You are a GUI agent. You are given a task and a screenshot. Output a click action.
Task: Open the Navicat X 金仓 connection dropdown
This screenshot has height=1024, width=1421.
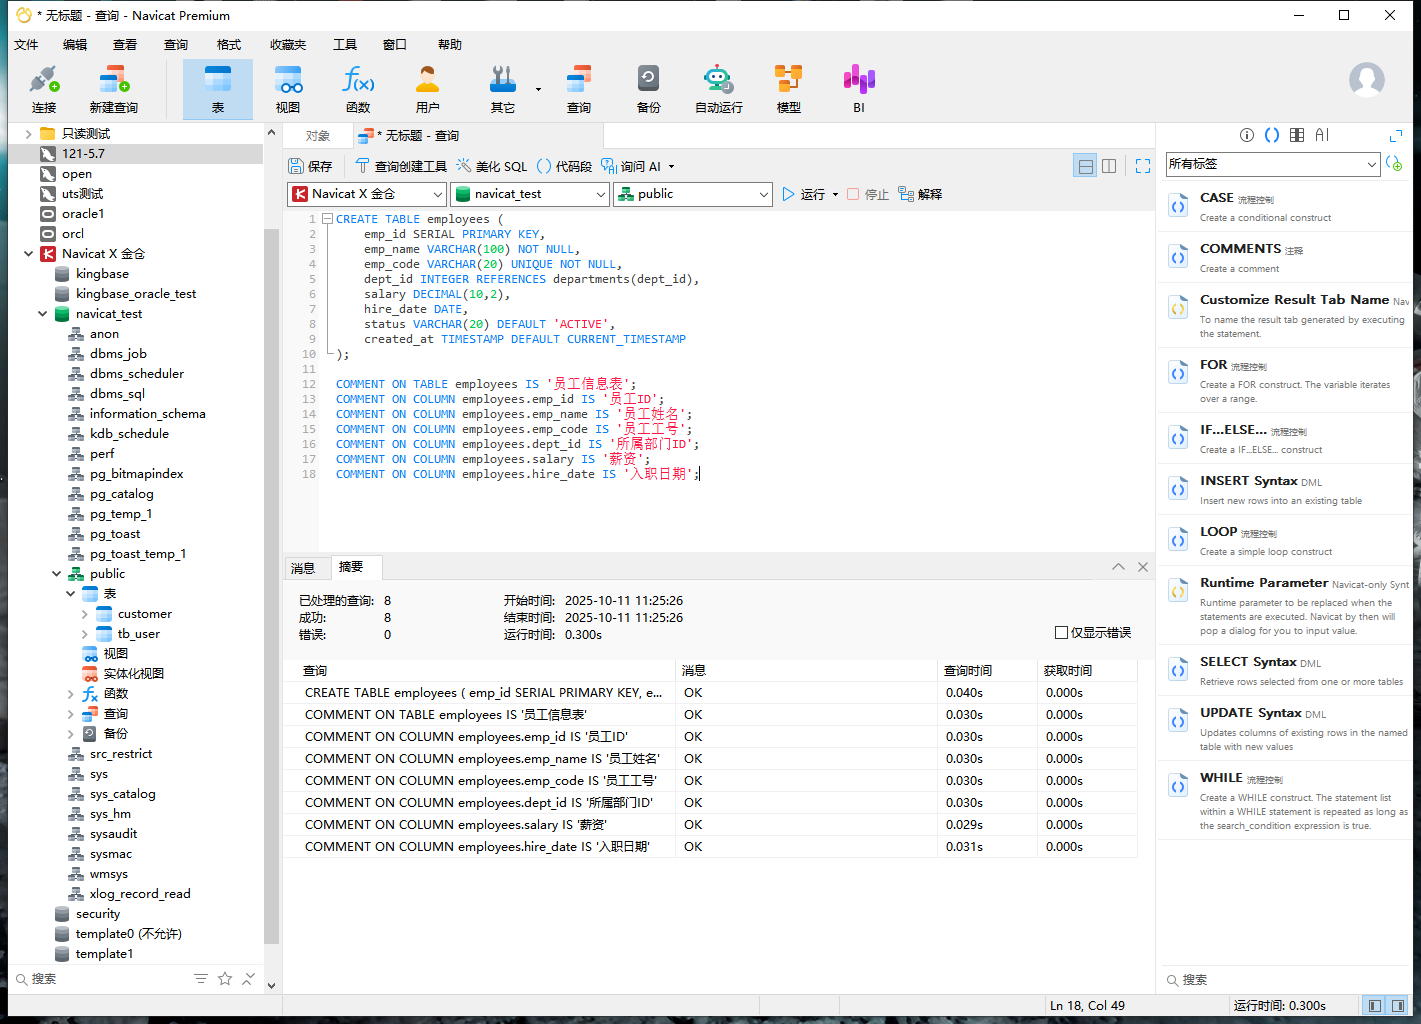(366, 194)
